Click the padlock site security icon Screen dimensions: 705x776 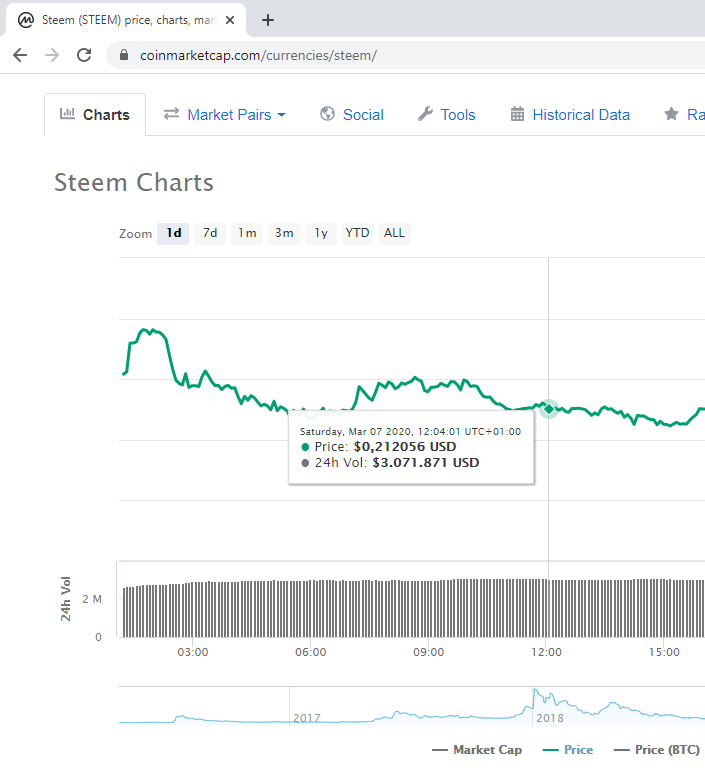tap(124, 55)
